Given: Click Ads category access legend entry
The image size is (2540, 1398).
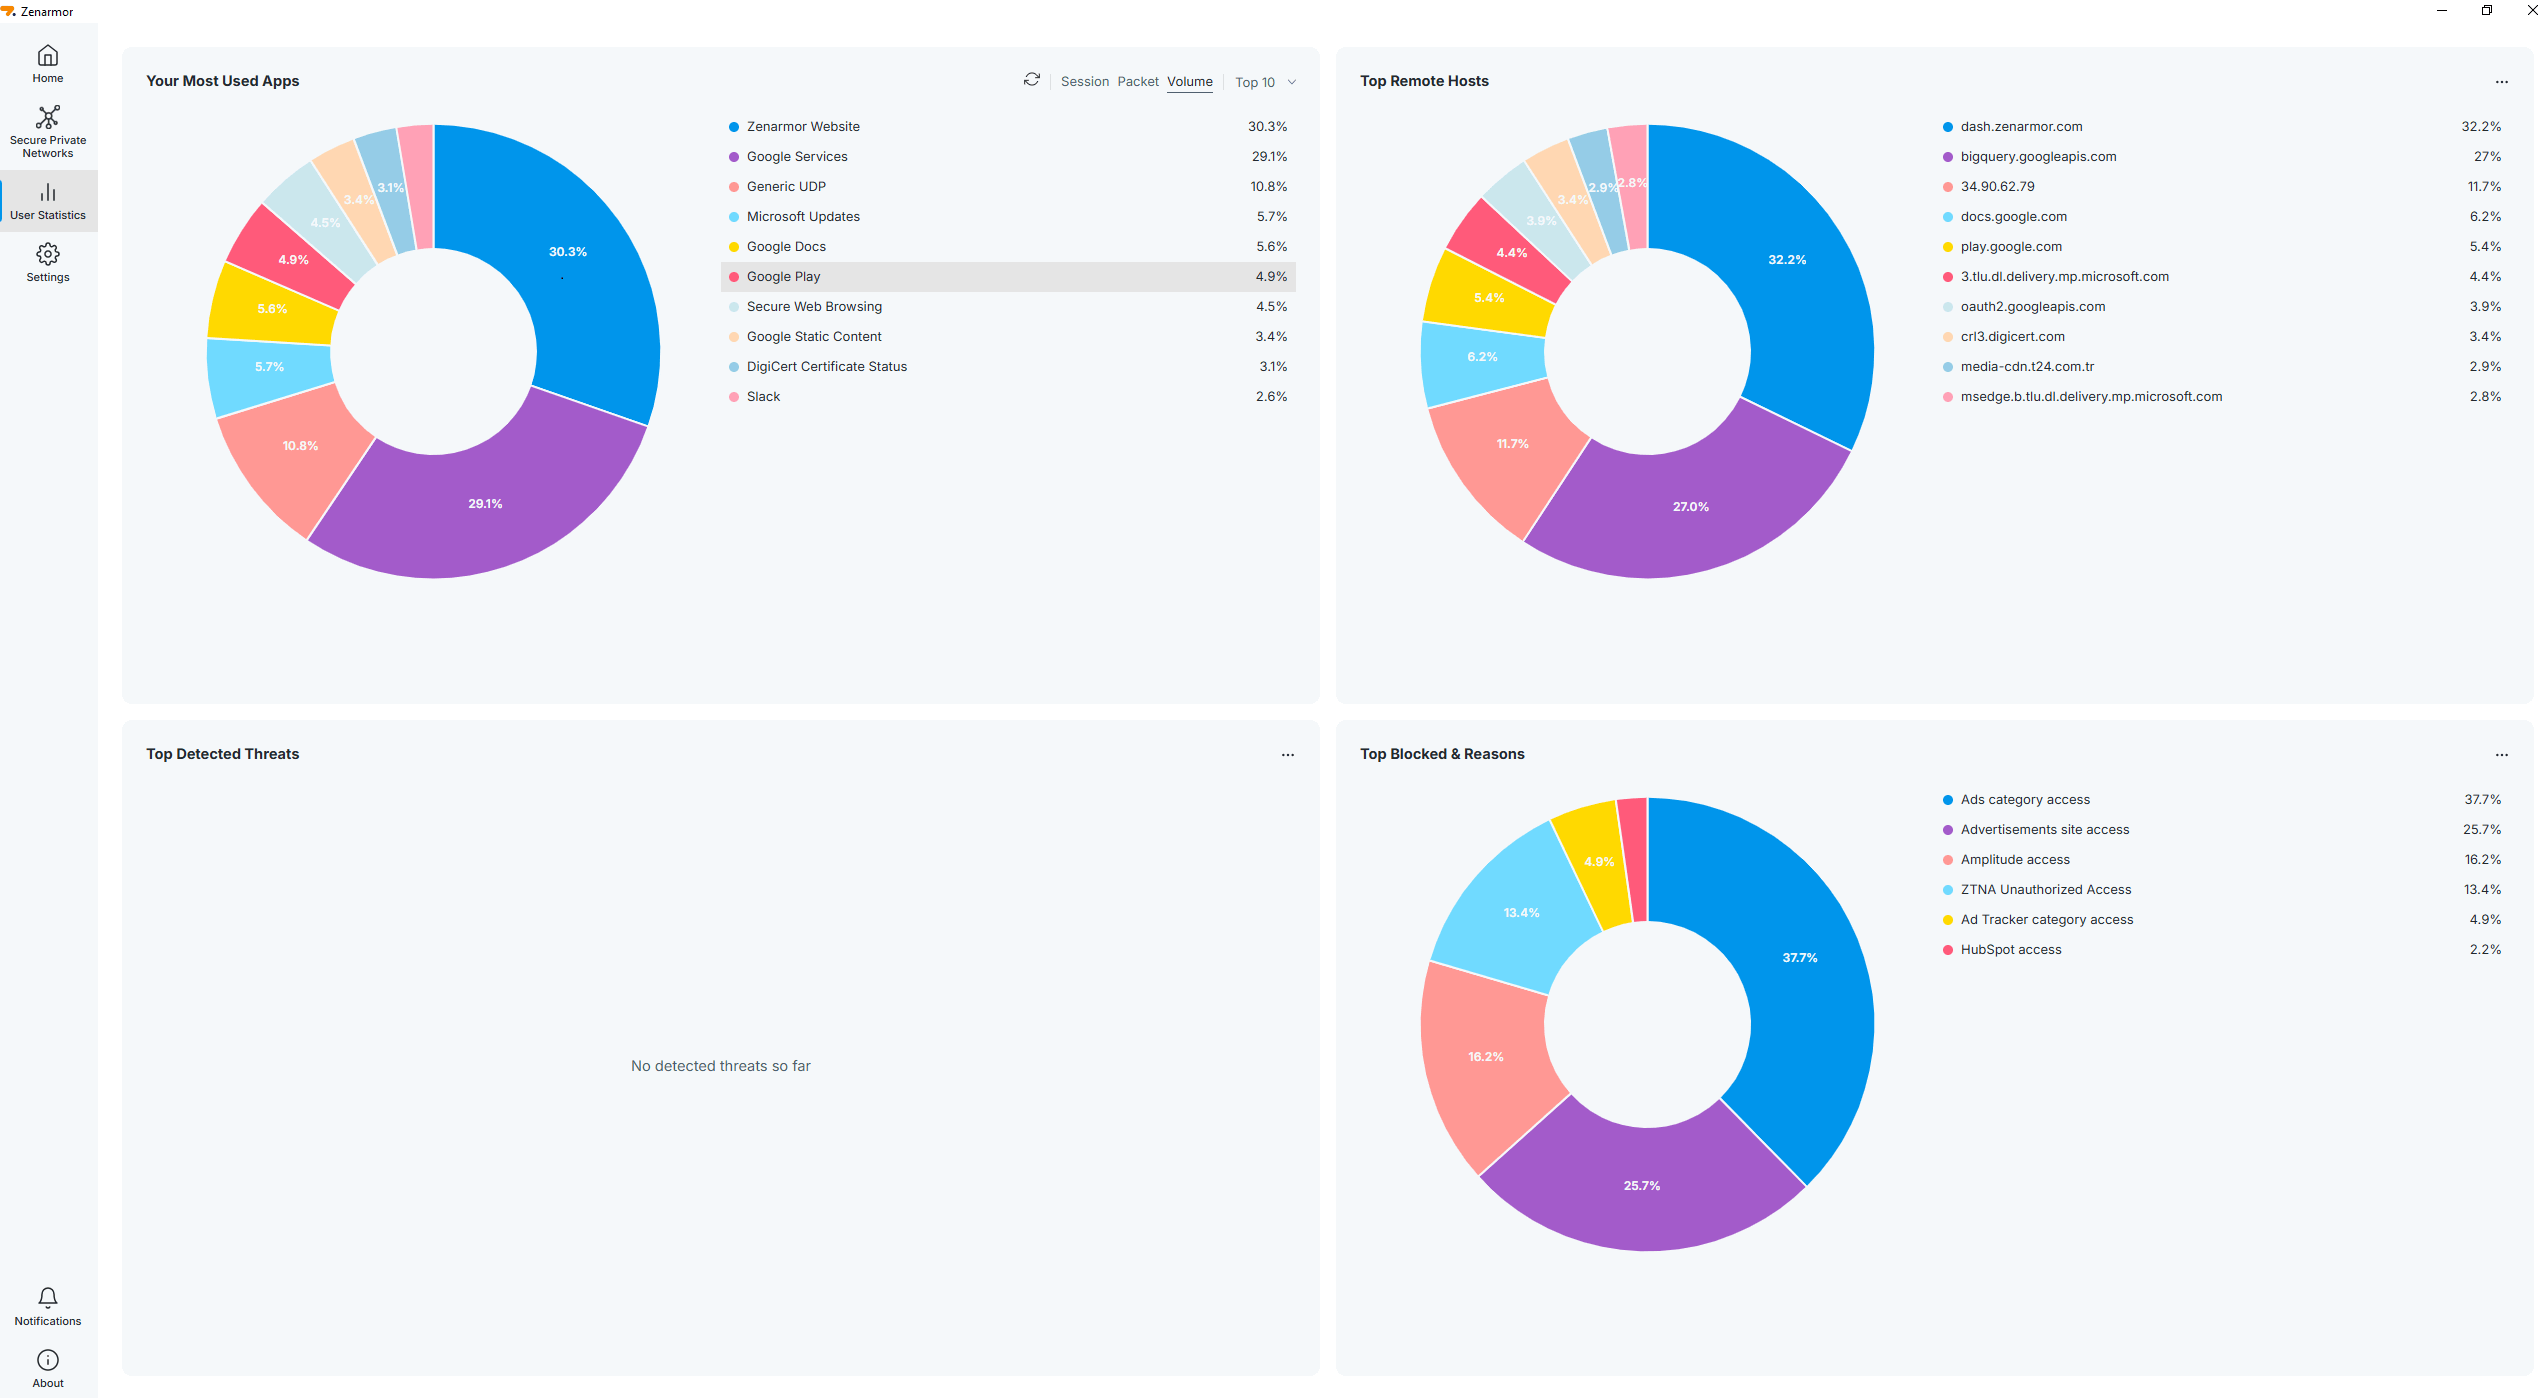Looking at the screenshot, I should tap(2222, 800).
